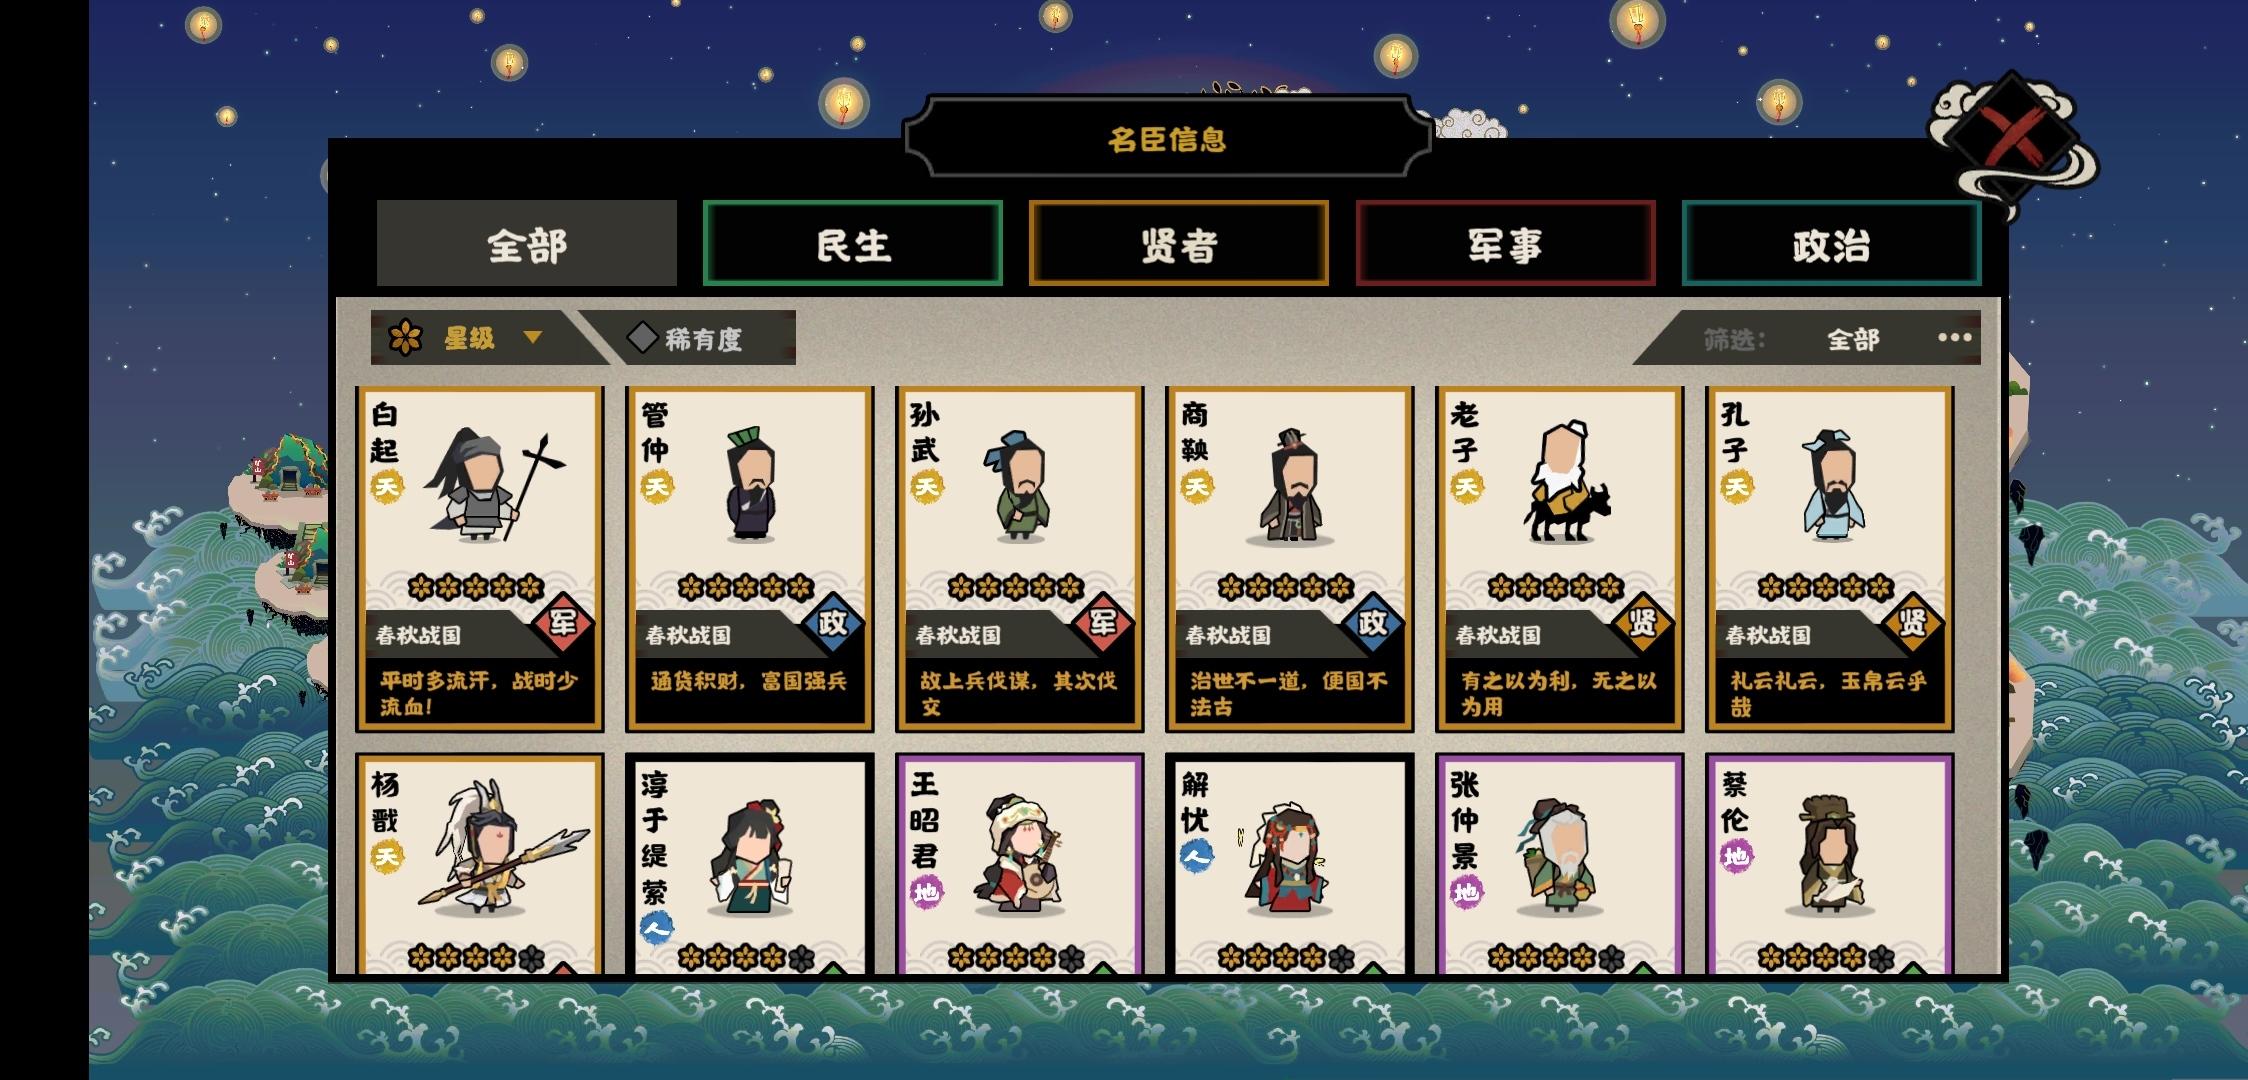Select the 贤 badge on 老子's card
Viewport: 2248px width, 1080px height.
click(x=1643, y=623)
